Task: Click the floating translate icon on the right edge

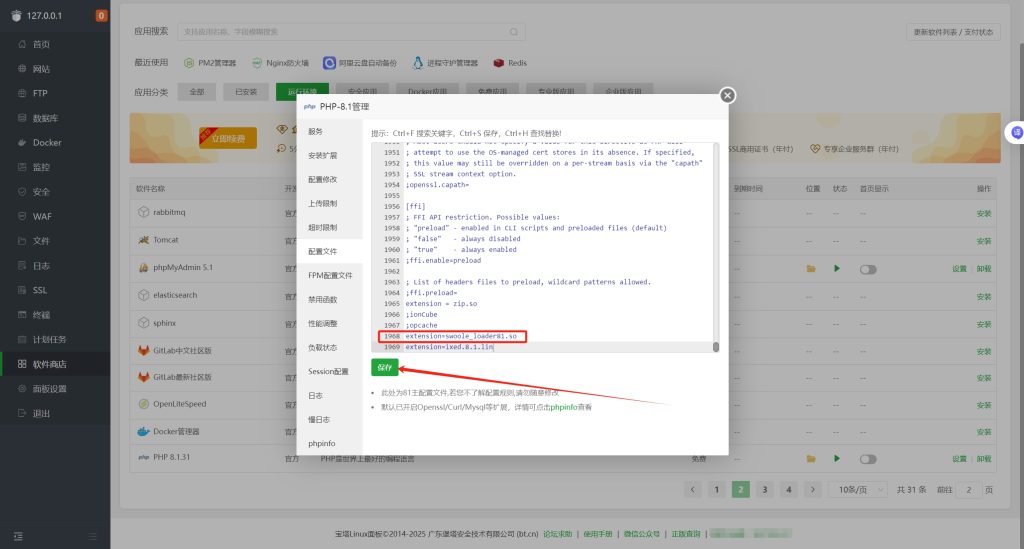Action: pos(1016,133)
